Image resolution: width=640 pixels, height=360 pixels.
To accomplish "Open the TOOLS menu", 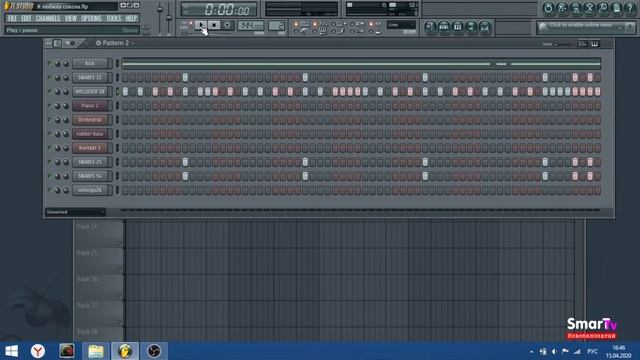I will [x=113, y=18].
